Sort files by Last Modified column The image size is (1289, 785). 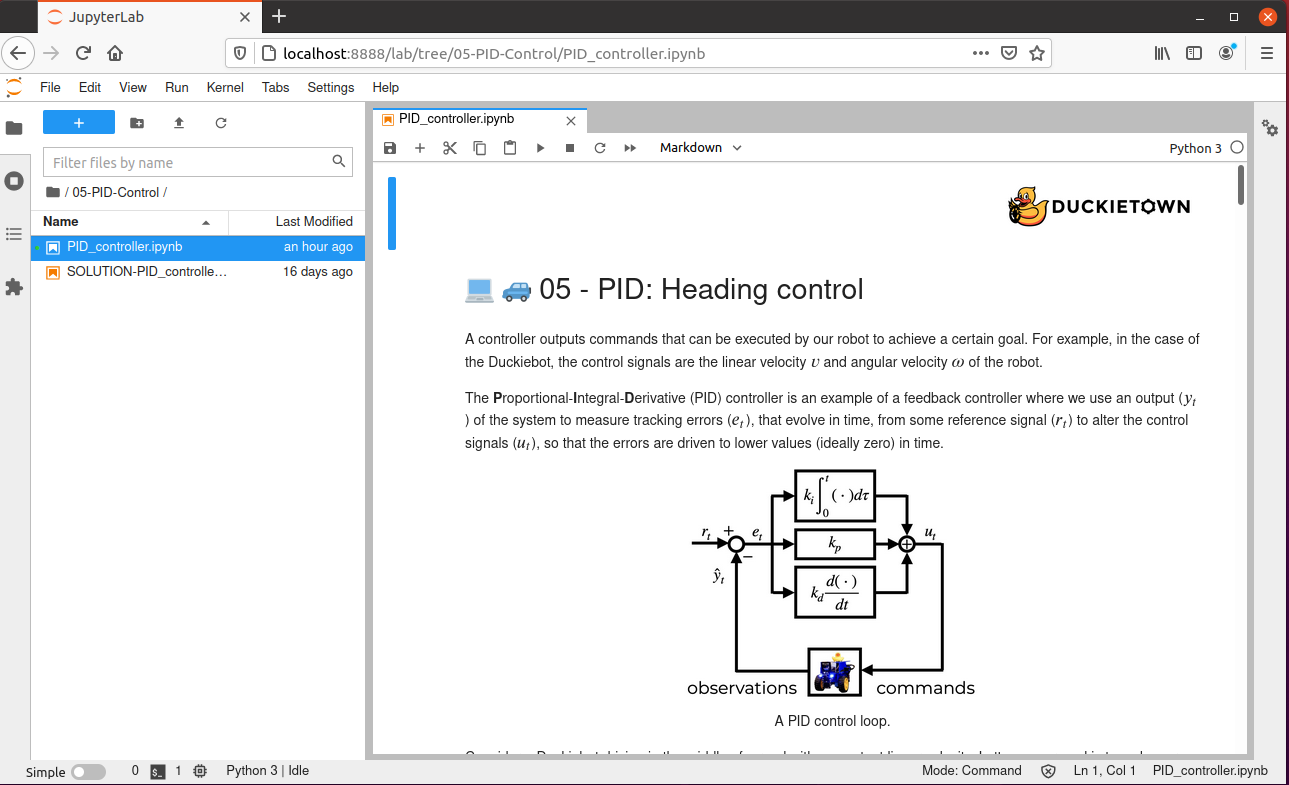pyautogui.click(x=296, y=222)
